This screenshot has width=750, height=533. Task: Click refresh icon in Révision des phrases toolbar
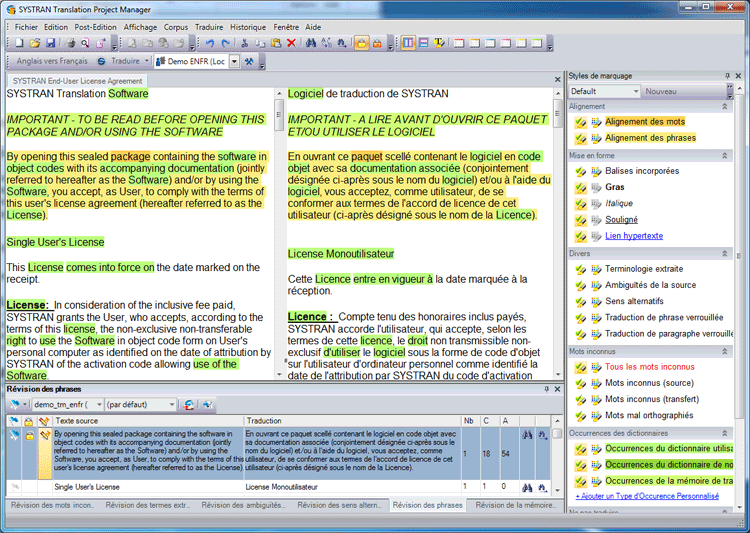point(189,405)
